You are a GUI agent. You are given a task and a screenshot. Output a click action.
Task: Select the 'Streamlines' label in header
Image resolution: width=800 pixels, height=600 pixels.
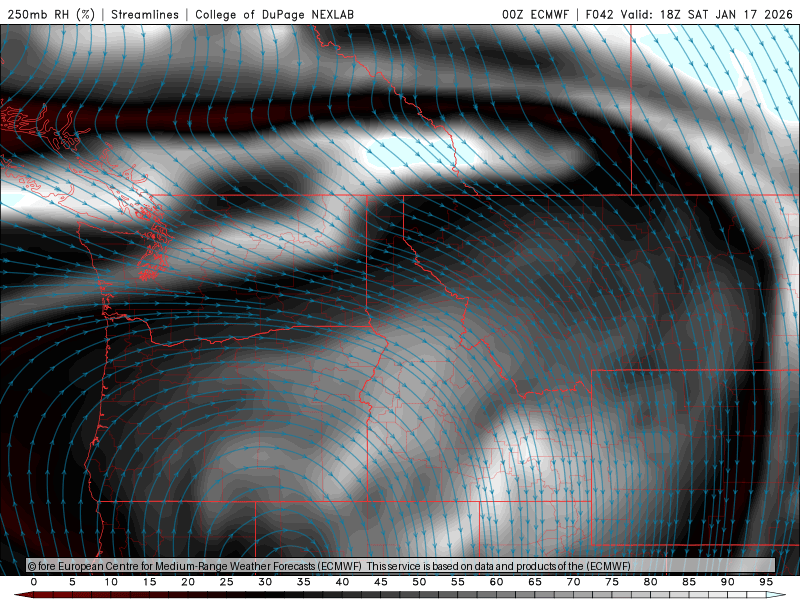pos(145,14)
